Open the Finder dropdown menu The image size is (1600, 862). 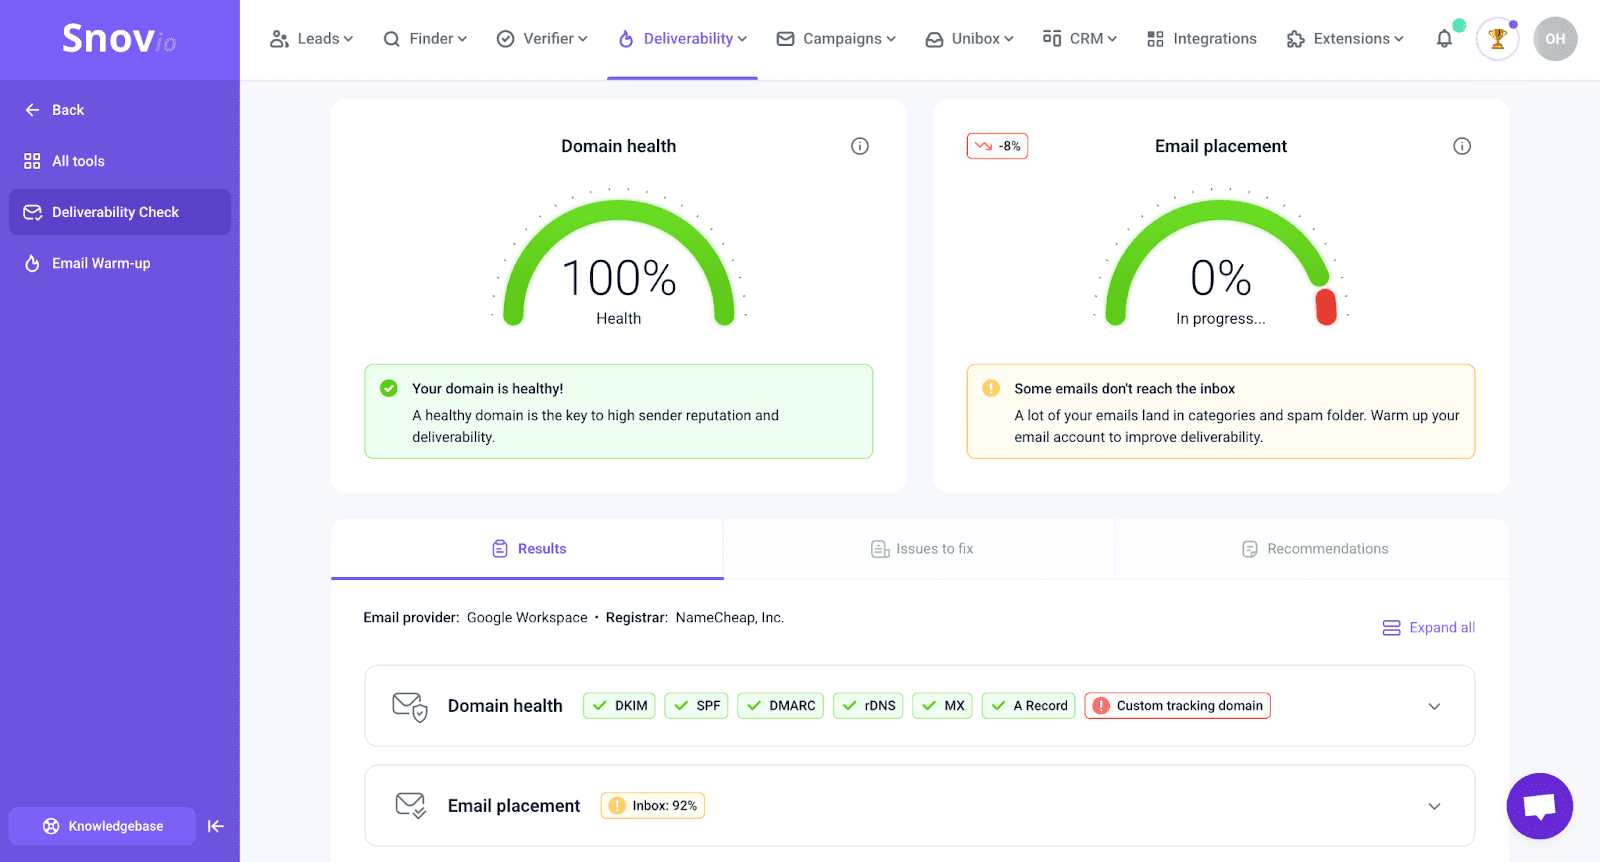tap(425, 39)
